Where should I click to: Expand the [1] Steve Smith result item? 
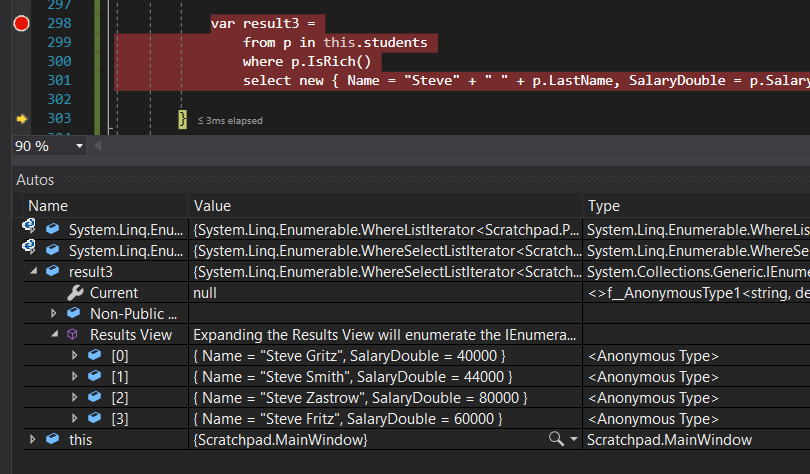(74, 376)
